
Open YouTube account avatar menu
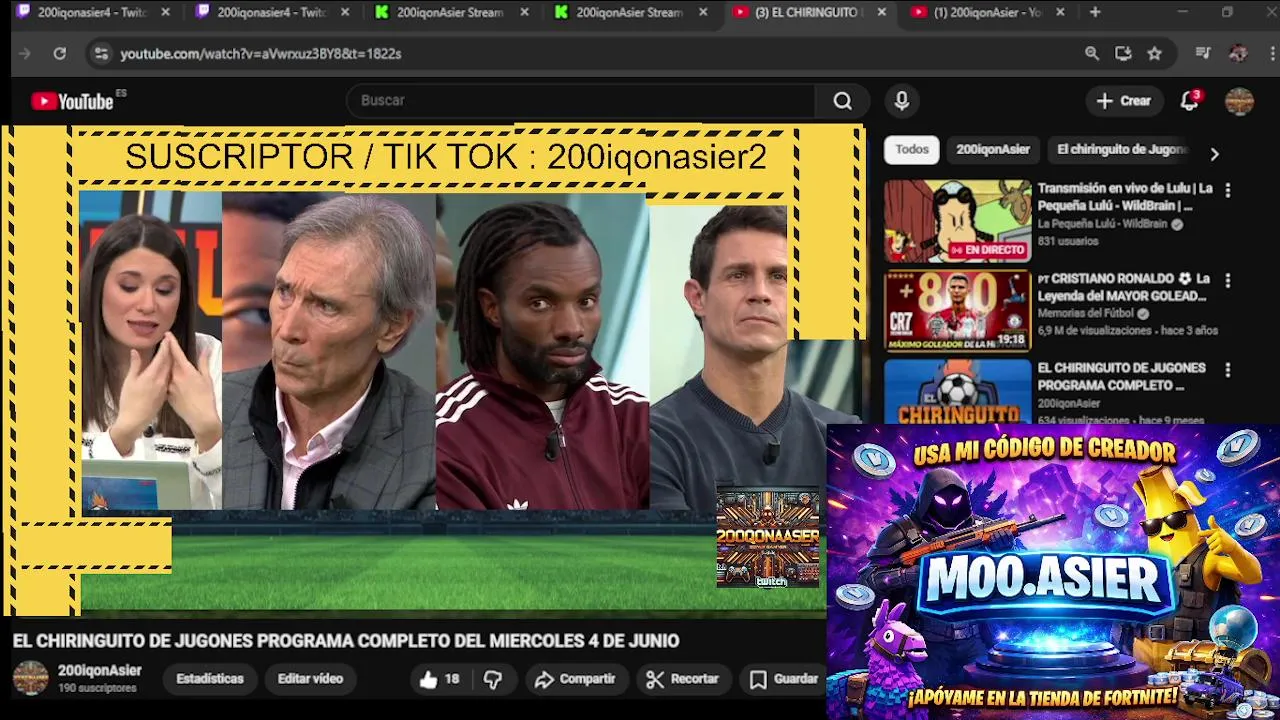(1239, 101)
